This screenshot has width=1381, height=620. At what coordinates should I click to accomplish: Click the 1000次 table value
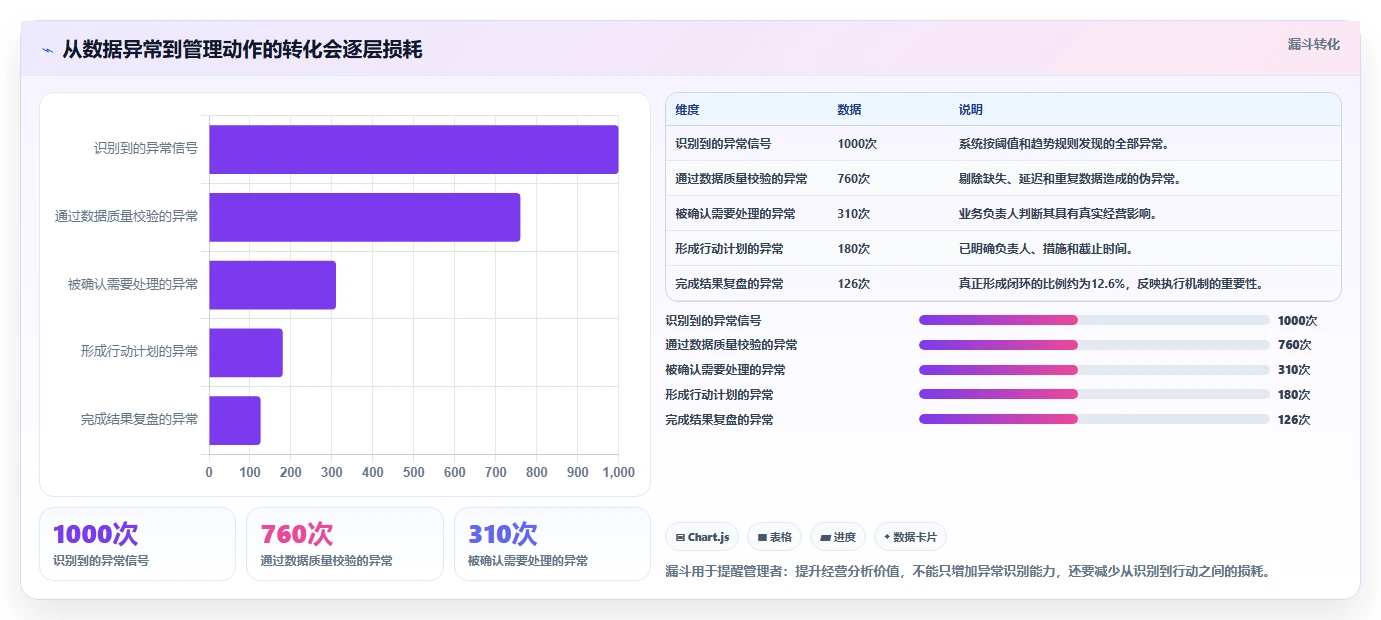click(x=857, y=144)
